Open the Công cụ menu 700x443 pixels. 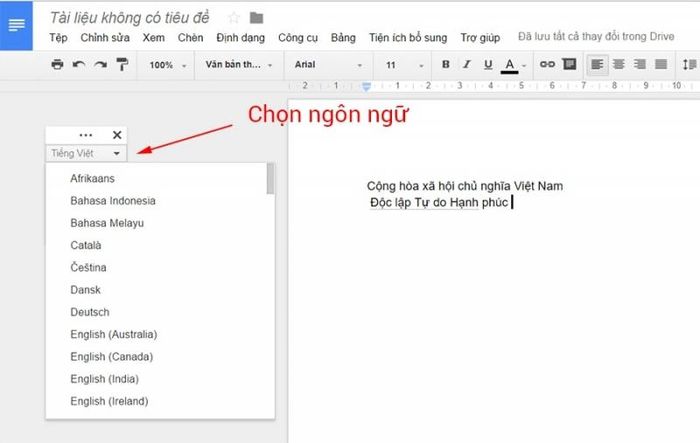point(298,38)
